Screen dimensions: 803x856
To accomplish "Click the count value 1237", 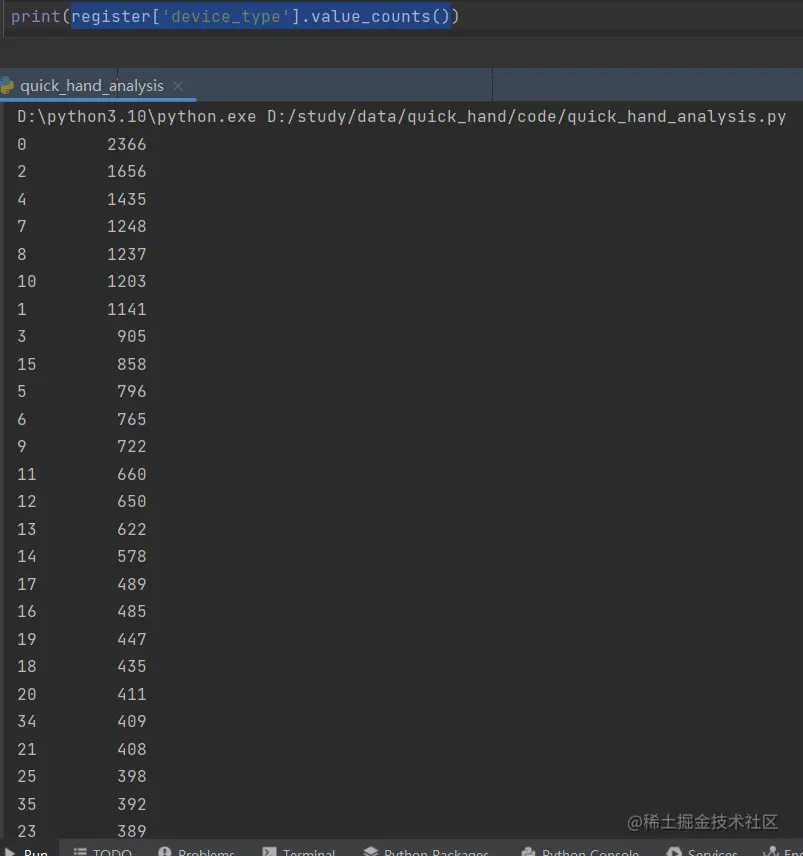I will click(127, 254).
